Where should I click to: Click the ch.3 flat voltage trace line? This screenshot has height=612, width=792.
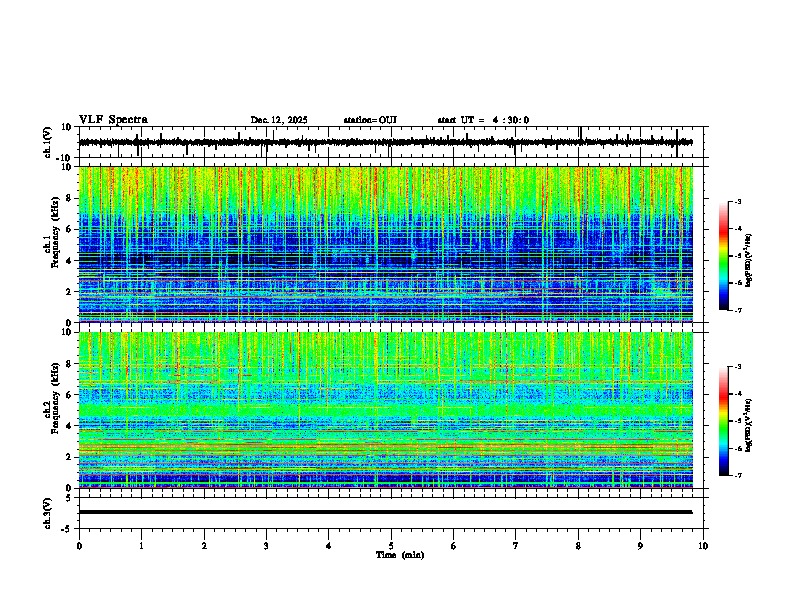(x=386, y=512)
